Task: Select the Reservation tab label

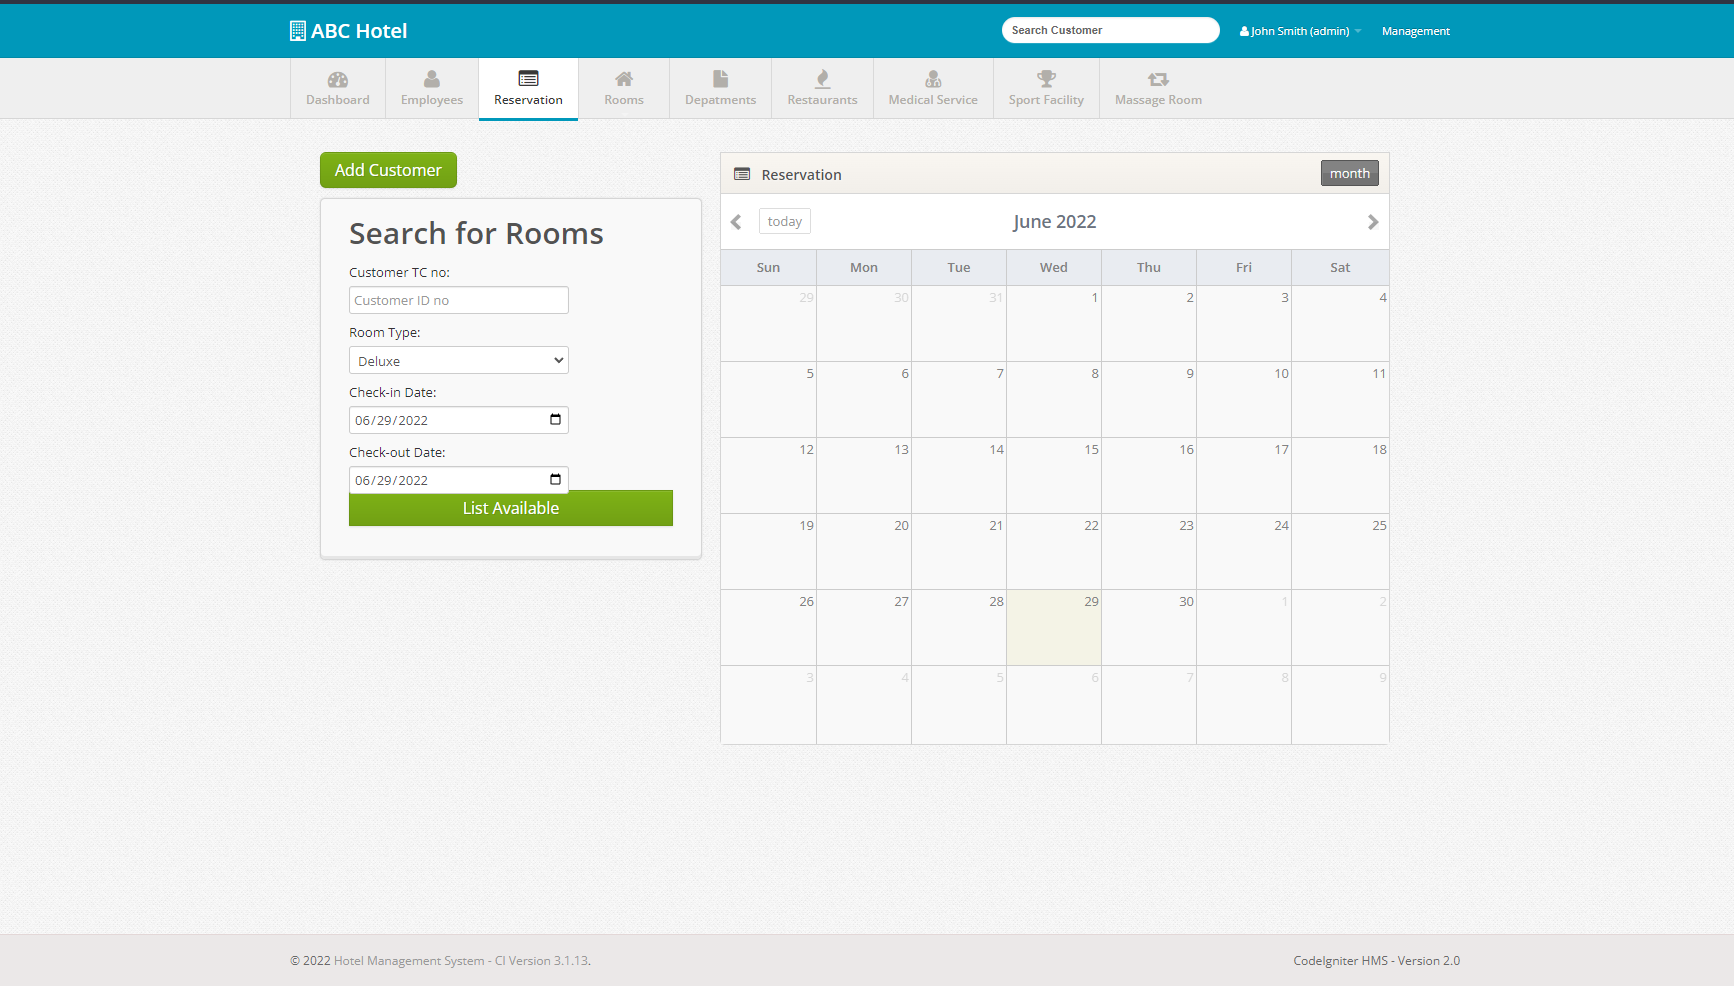Action: pyautogui.click(x=528, y=100)
